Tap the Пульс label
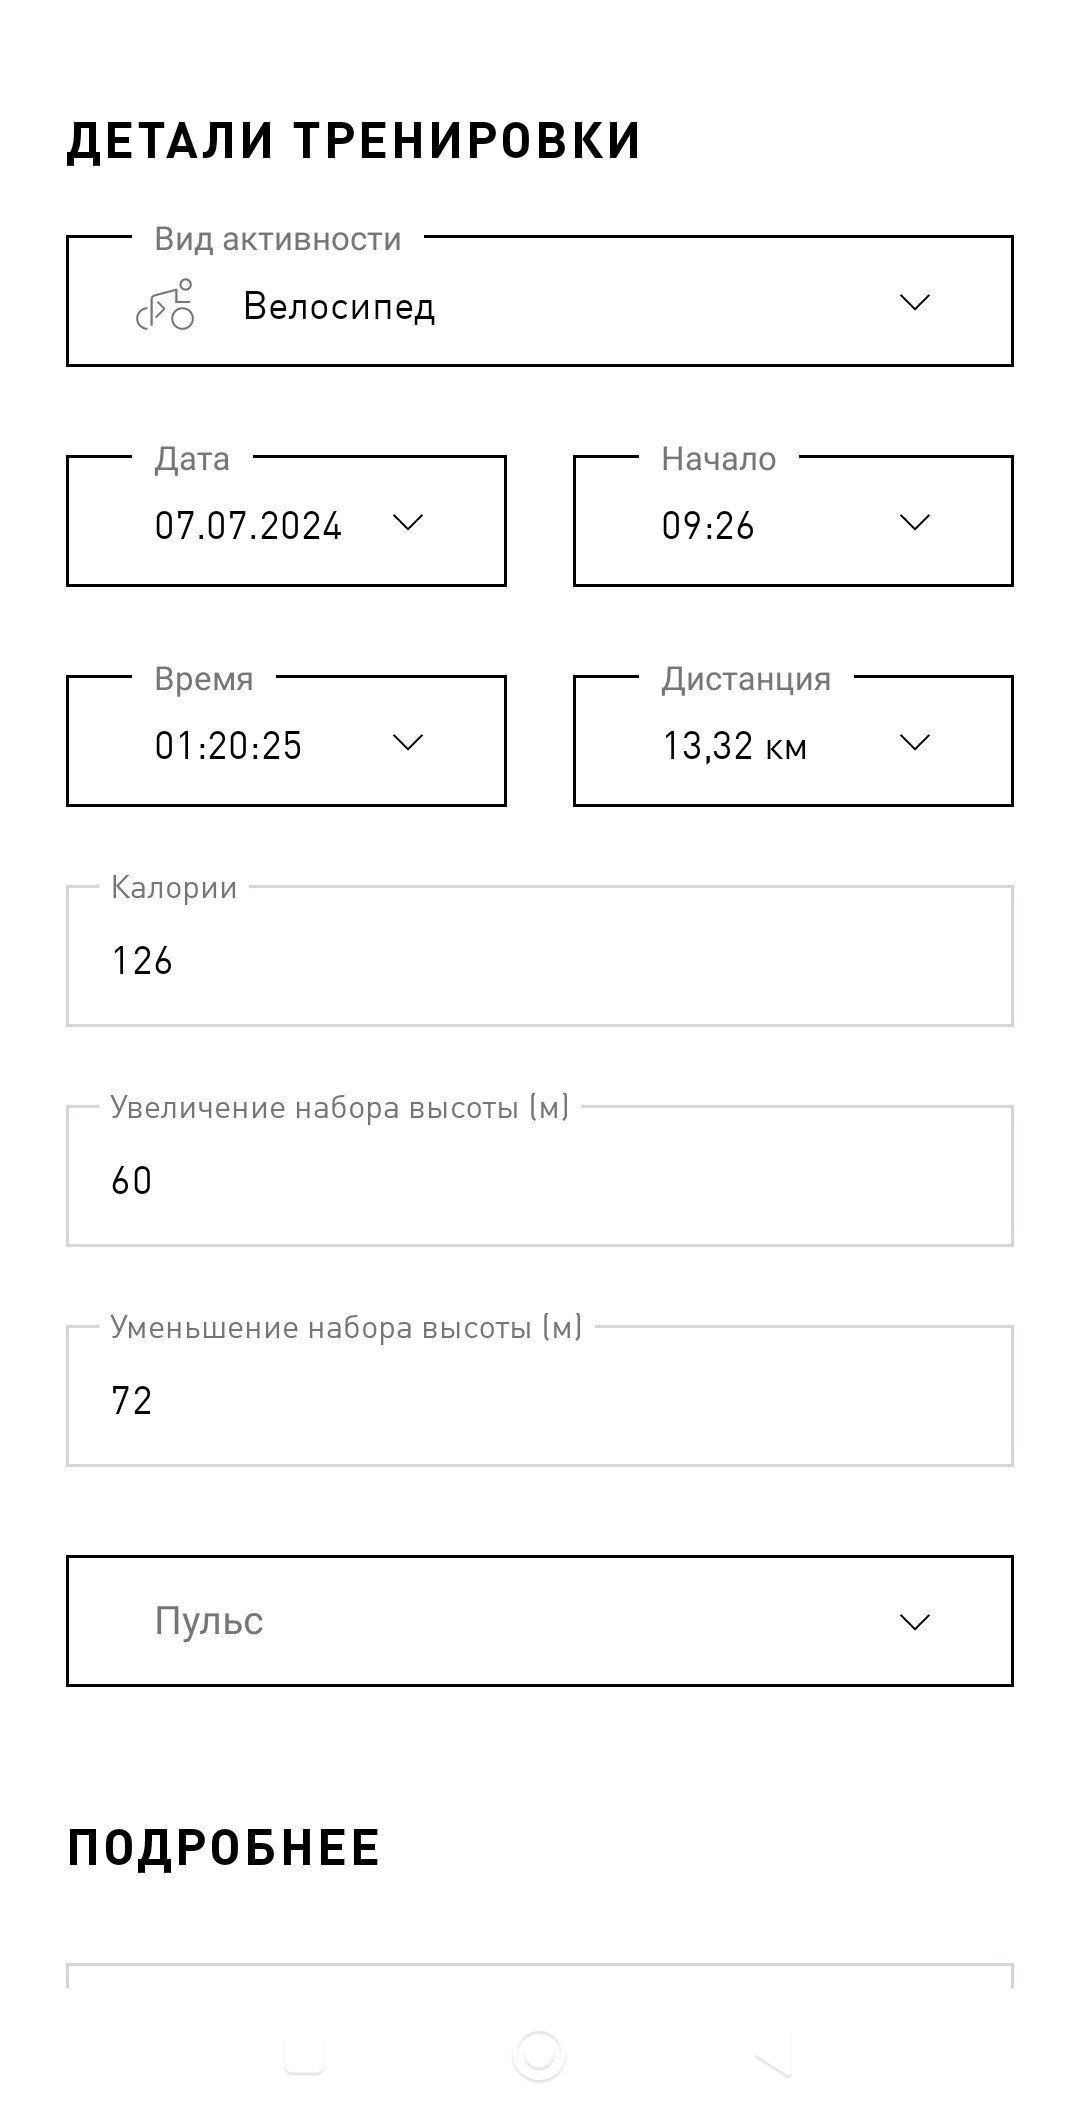The image size is (1080, 2118). pyautogui.click(x=209, y=1621)
